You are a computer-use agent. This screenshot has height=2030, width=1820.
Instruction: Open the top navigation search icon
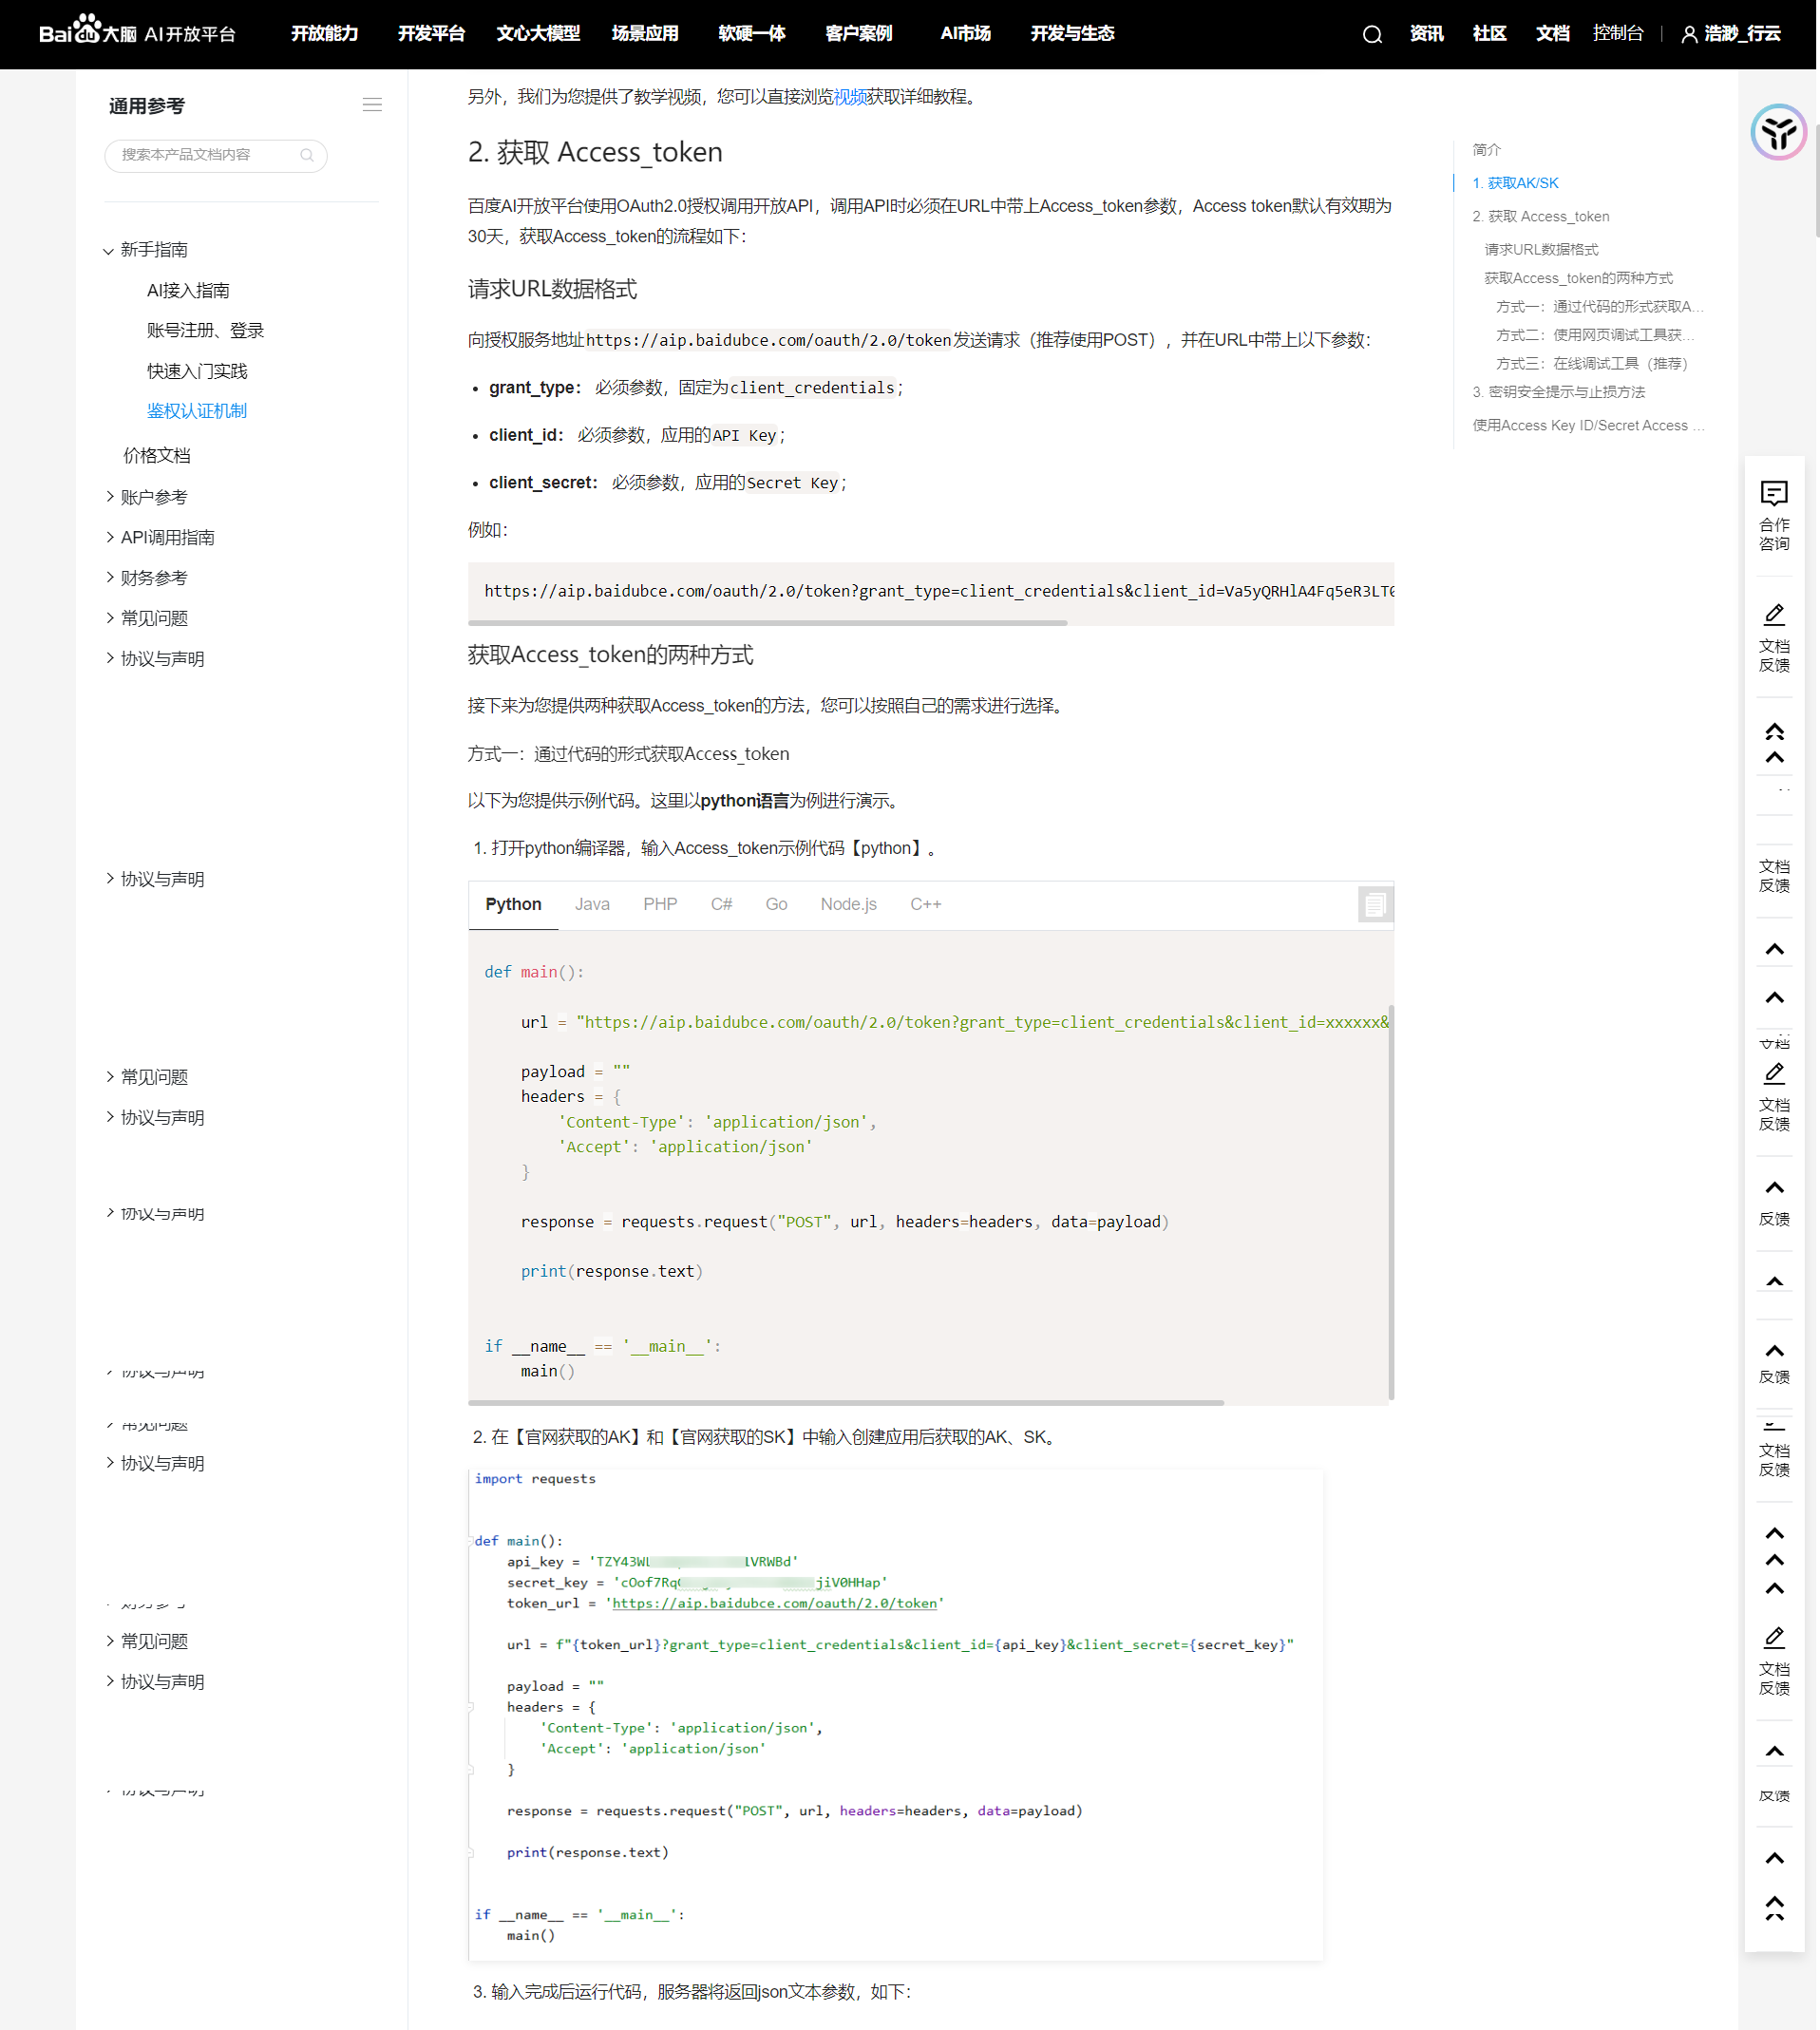(x=1372, y=35)
